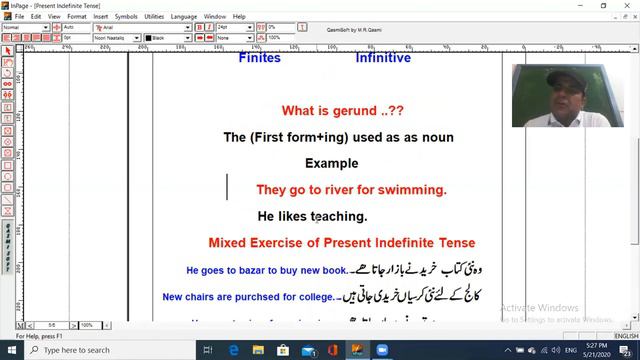Select the rounded rectangle box tool
The image size is (640, 360).
coord(7,187)
